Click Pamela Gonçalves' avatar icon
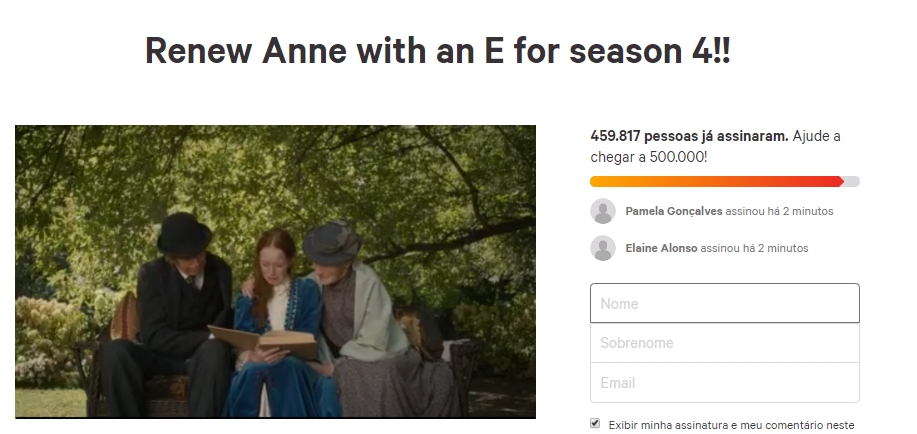Viewport: 917px width, 434px height. pyautogui.click(x=603, y=211)
